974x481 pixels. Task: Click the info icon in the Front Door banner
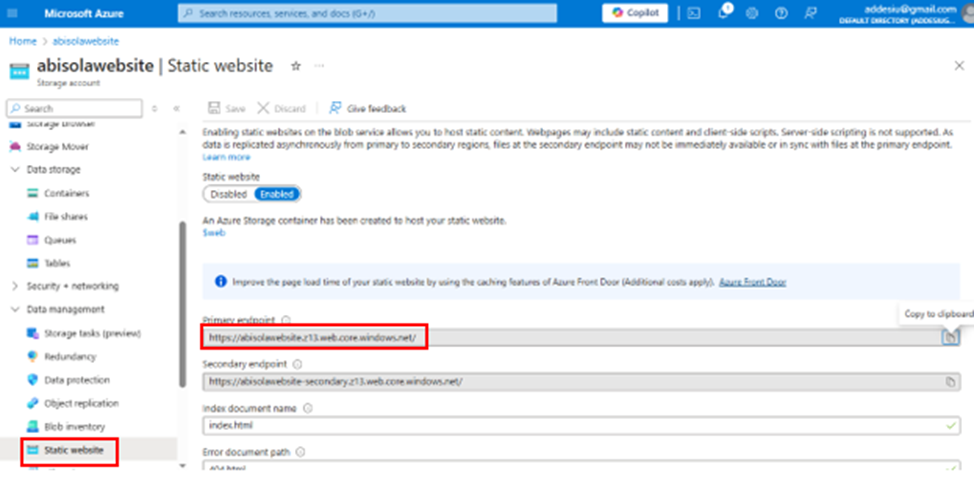tap(221, 282)
